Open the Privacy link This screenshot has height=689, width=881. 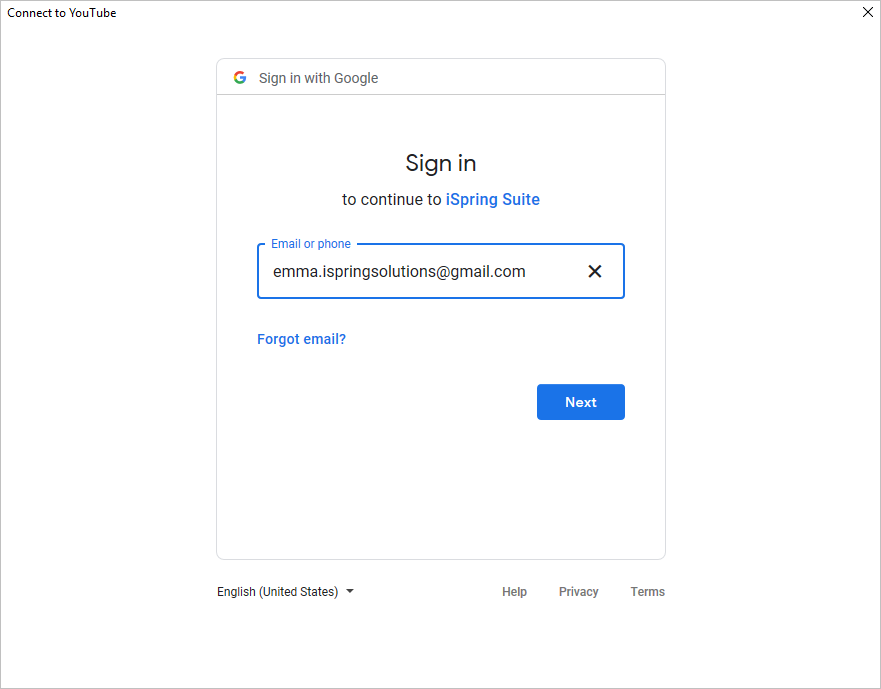point(578,591)
